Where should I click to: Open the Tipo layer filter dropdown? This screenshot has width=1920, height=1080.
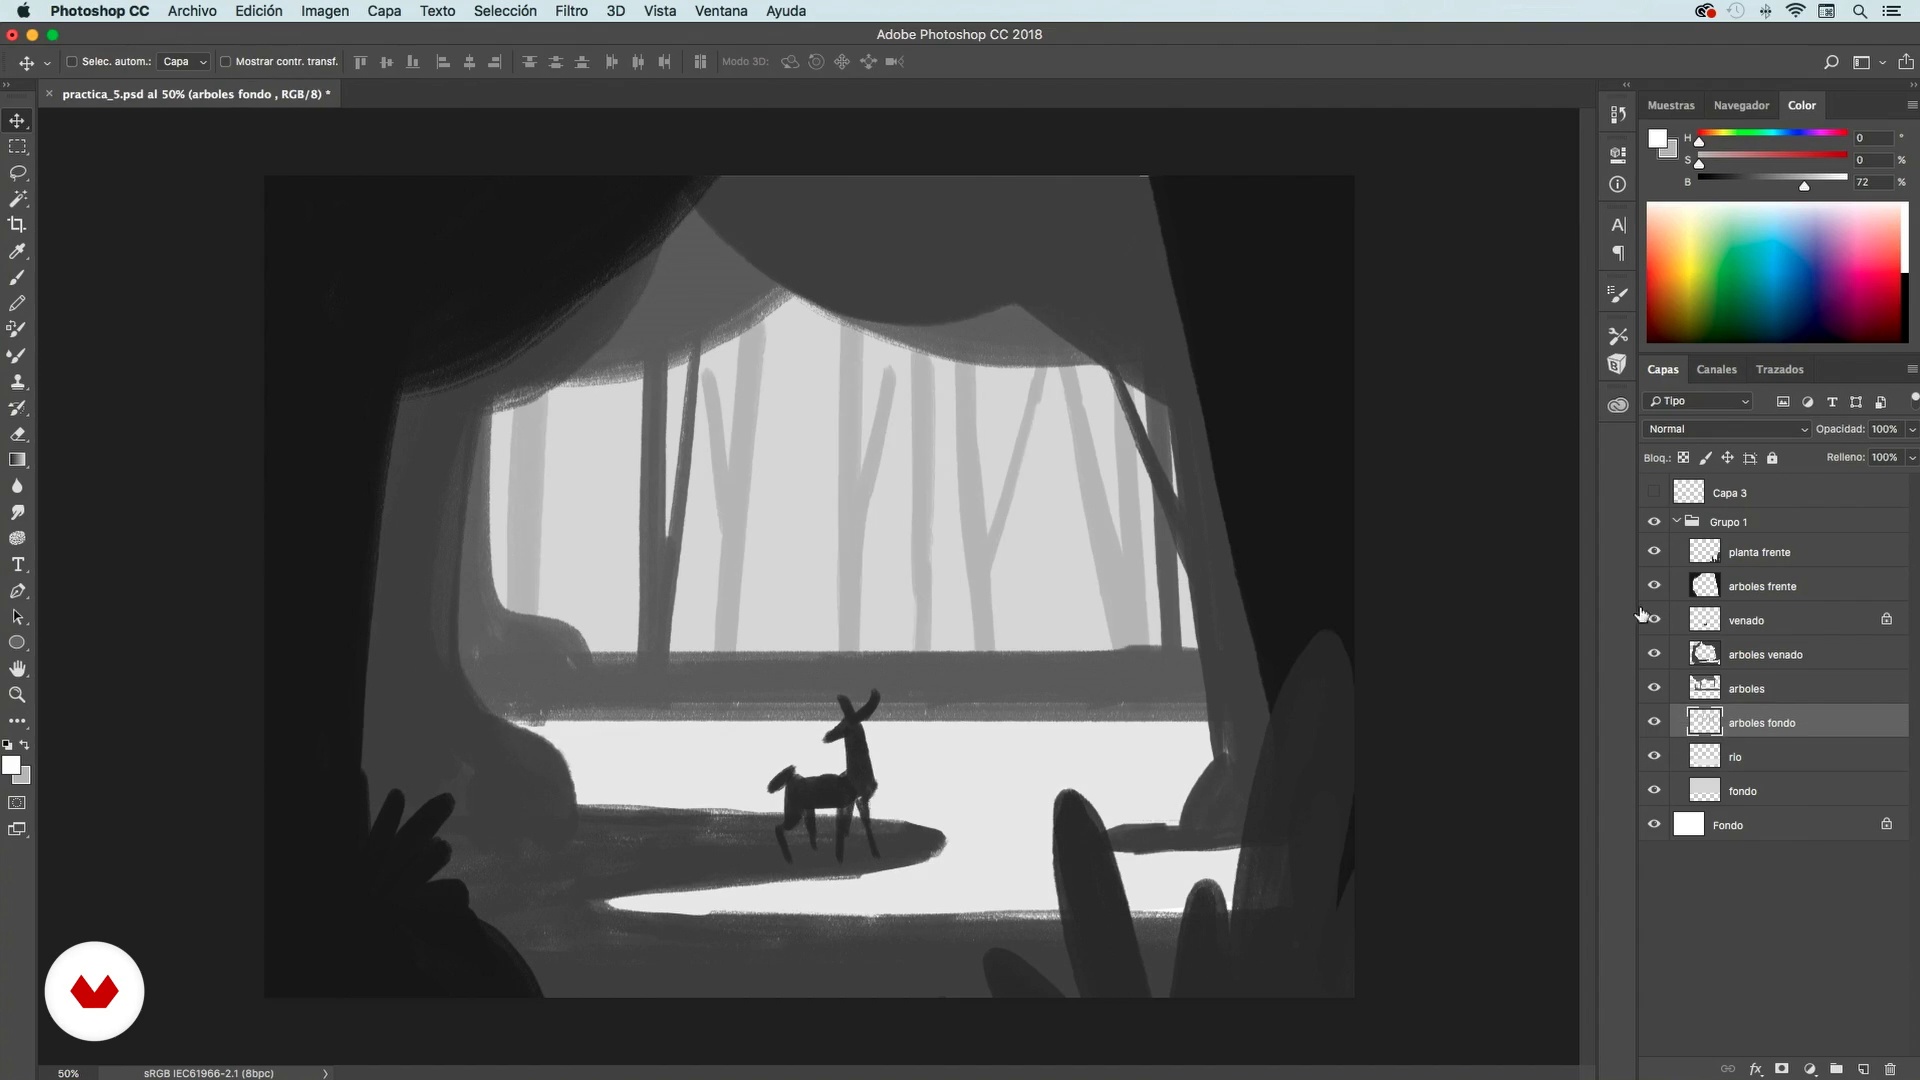point(1699,401)
